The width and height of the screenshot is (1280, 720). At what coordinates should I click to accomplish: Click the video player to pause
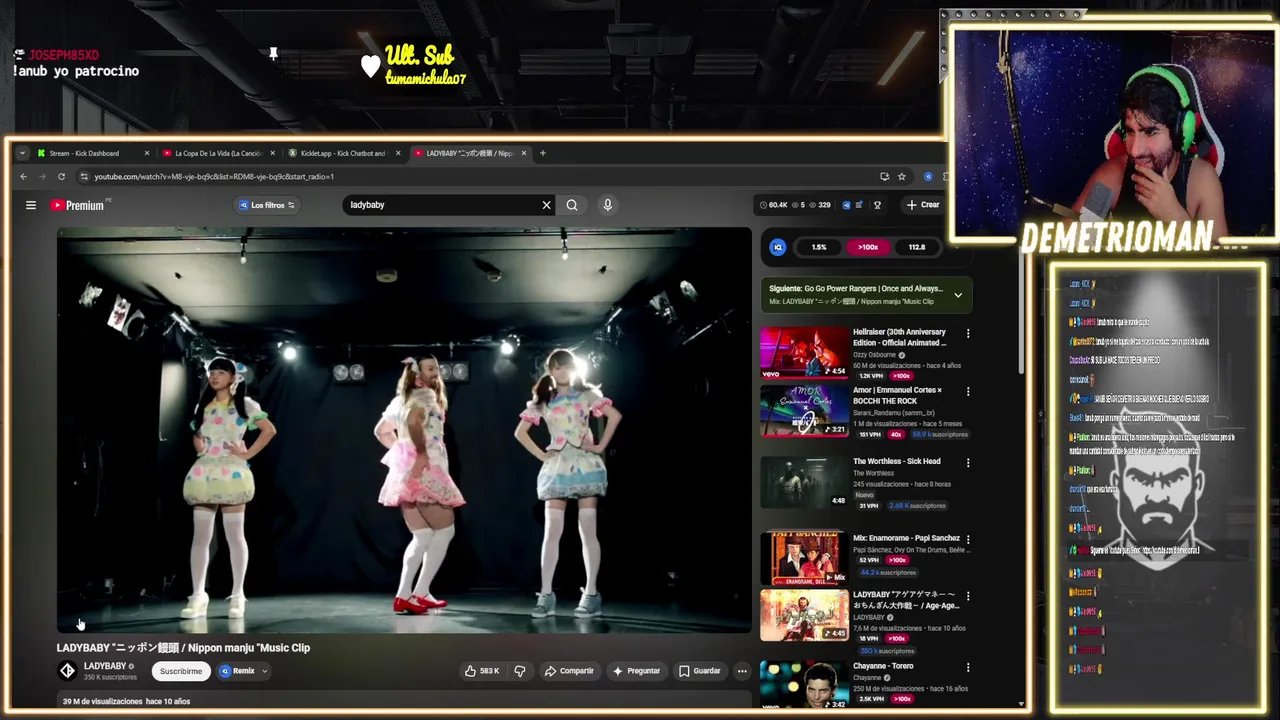coord(404,430)
